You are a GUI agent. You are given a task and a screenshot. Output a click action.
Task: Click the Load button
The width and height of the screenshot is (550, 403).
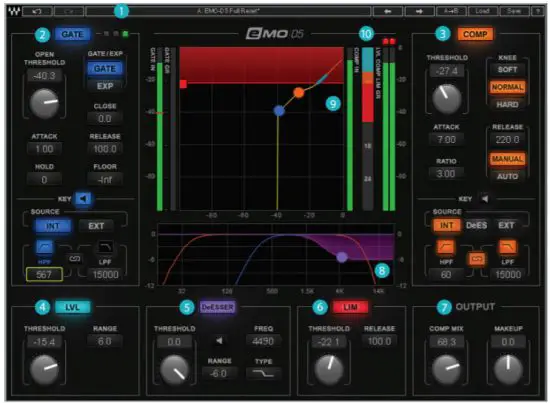482,11
